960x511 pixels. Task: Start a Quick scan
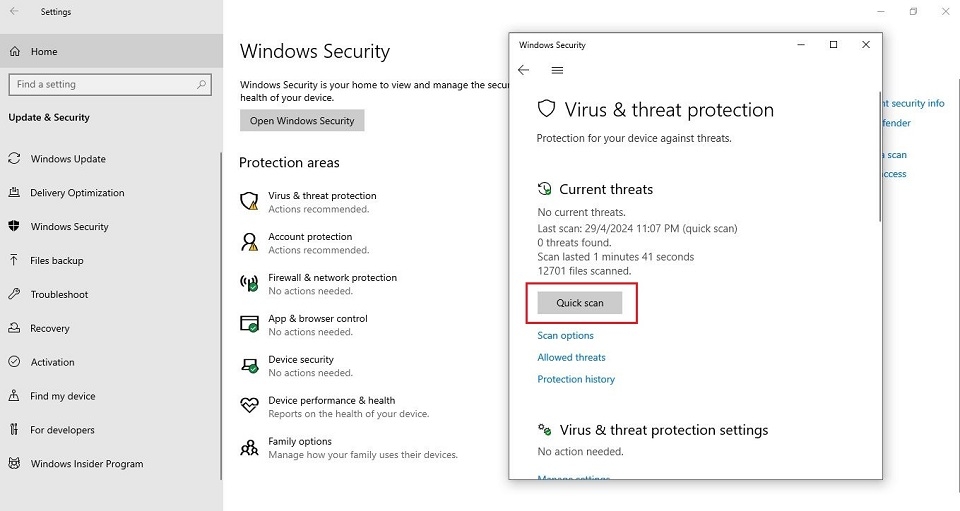[580, 303]
